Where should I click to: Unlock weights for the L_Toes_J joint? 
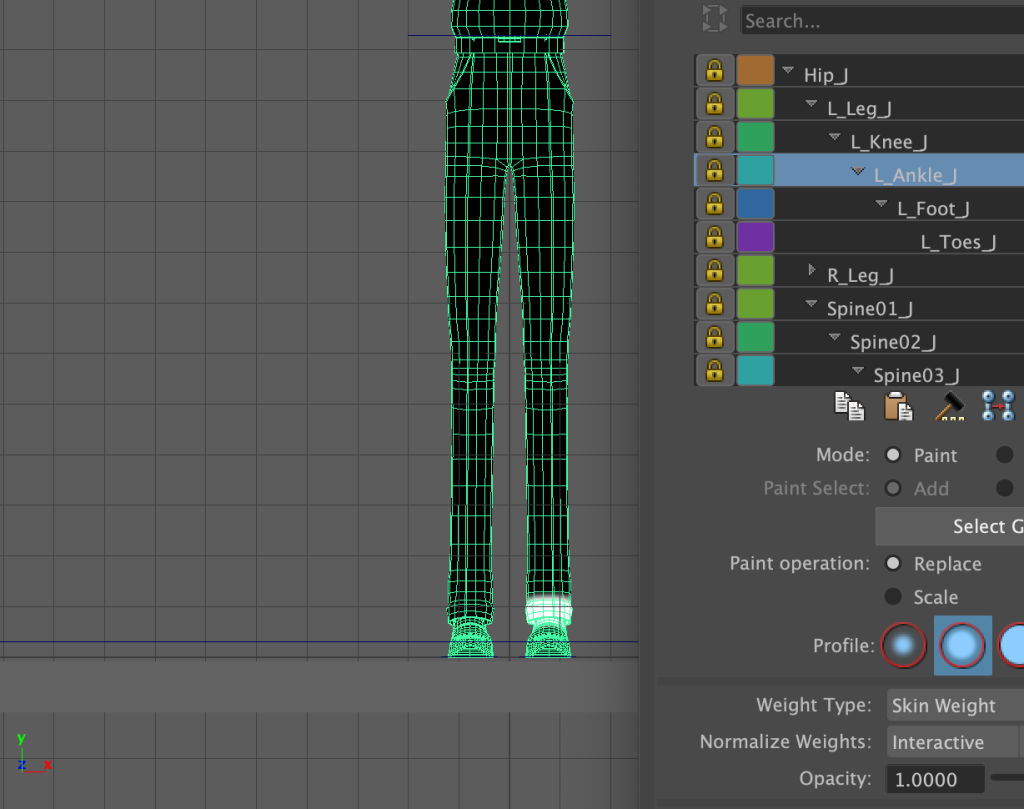[x=714, y=238]
